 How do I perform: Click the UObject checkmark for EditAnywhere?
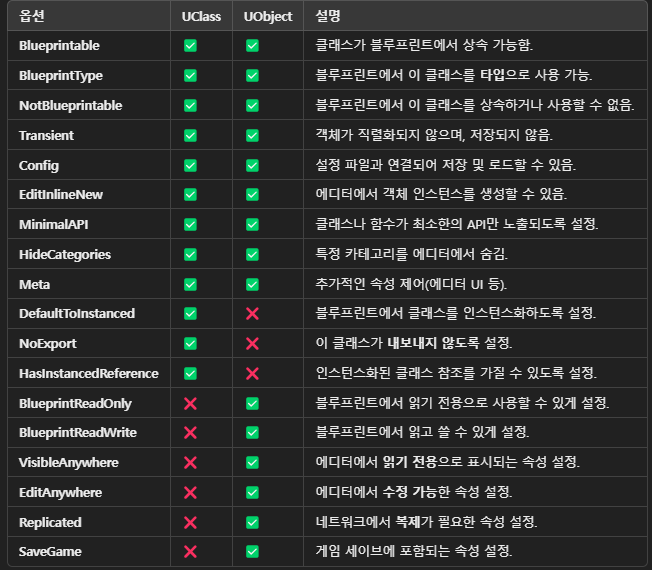(x=252, y=493)
